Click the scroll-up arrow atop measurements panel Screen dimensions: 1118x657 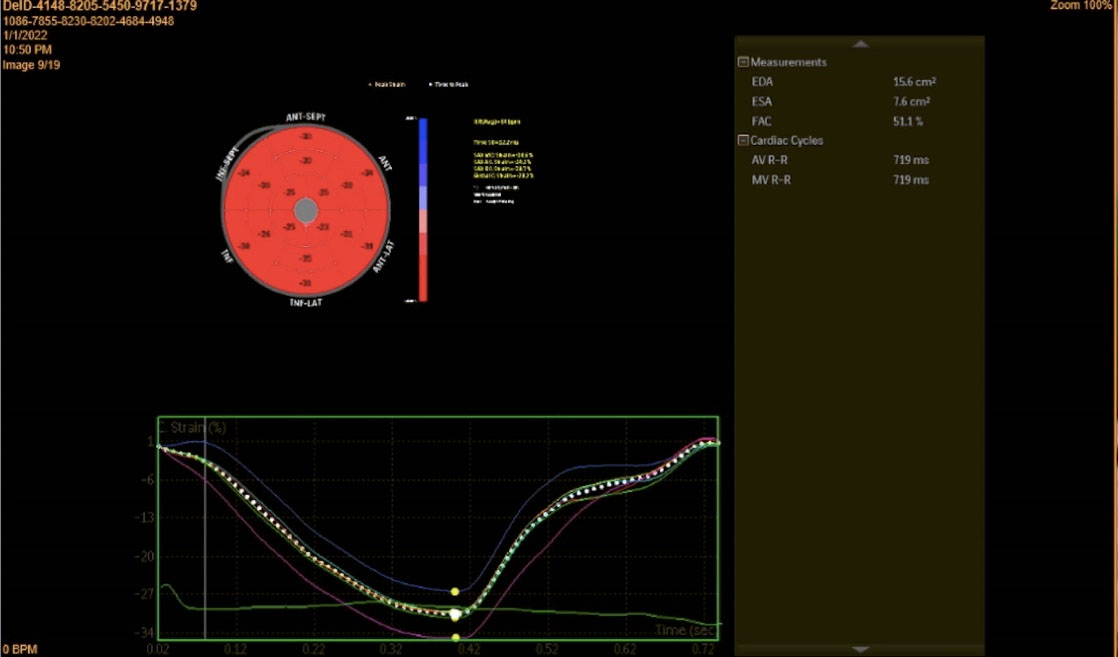(860, 44)
